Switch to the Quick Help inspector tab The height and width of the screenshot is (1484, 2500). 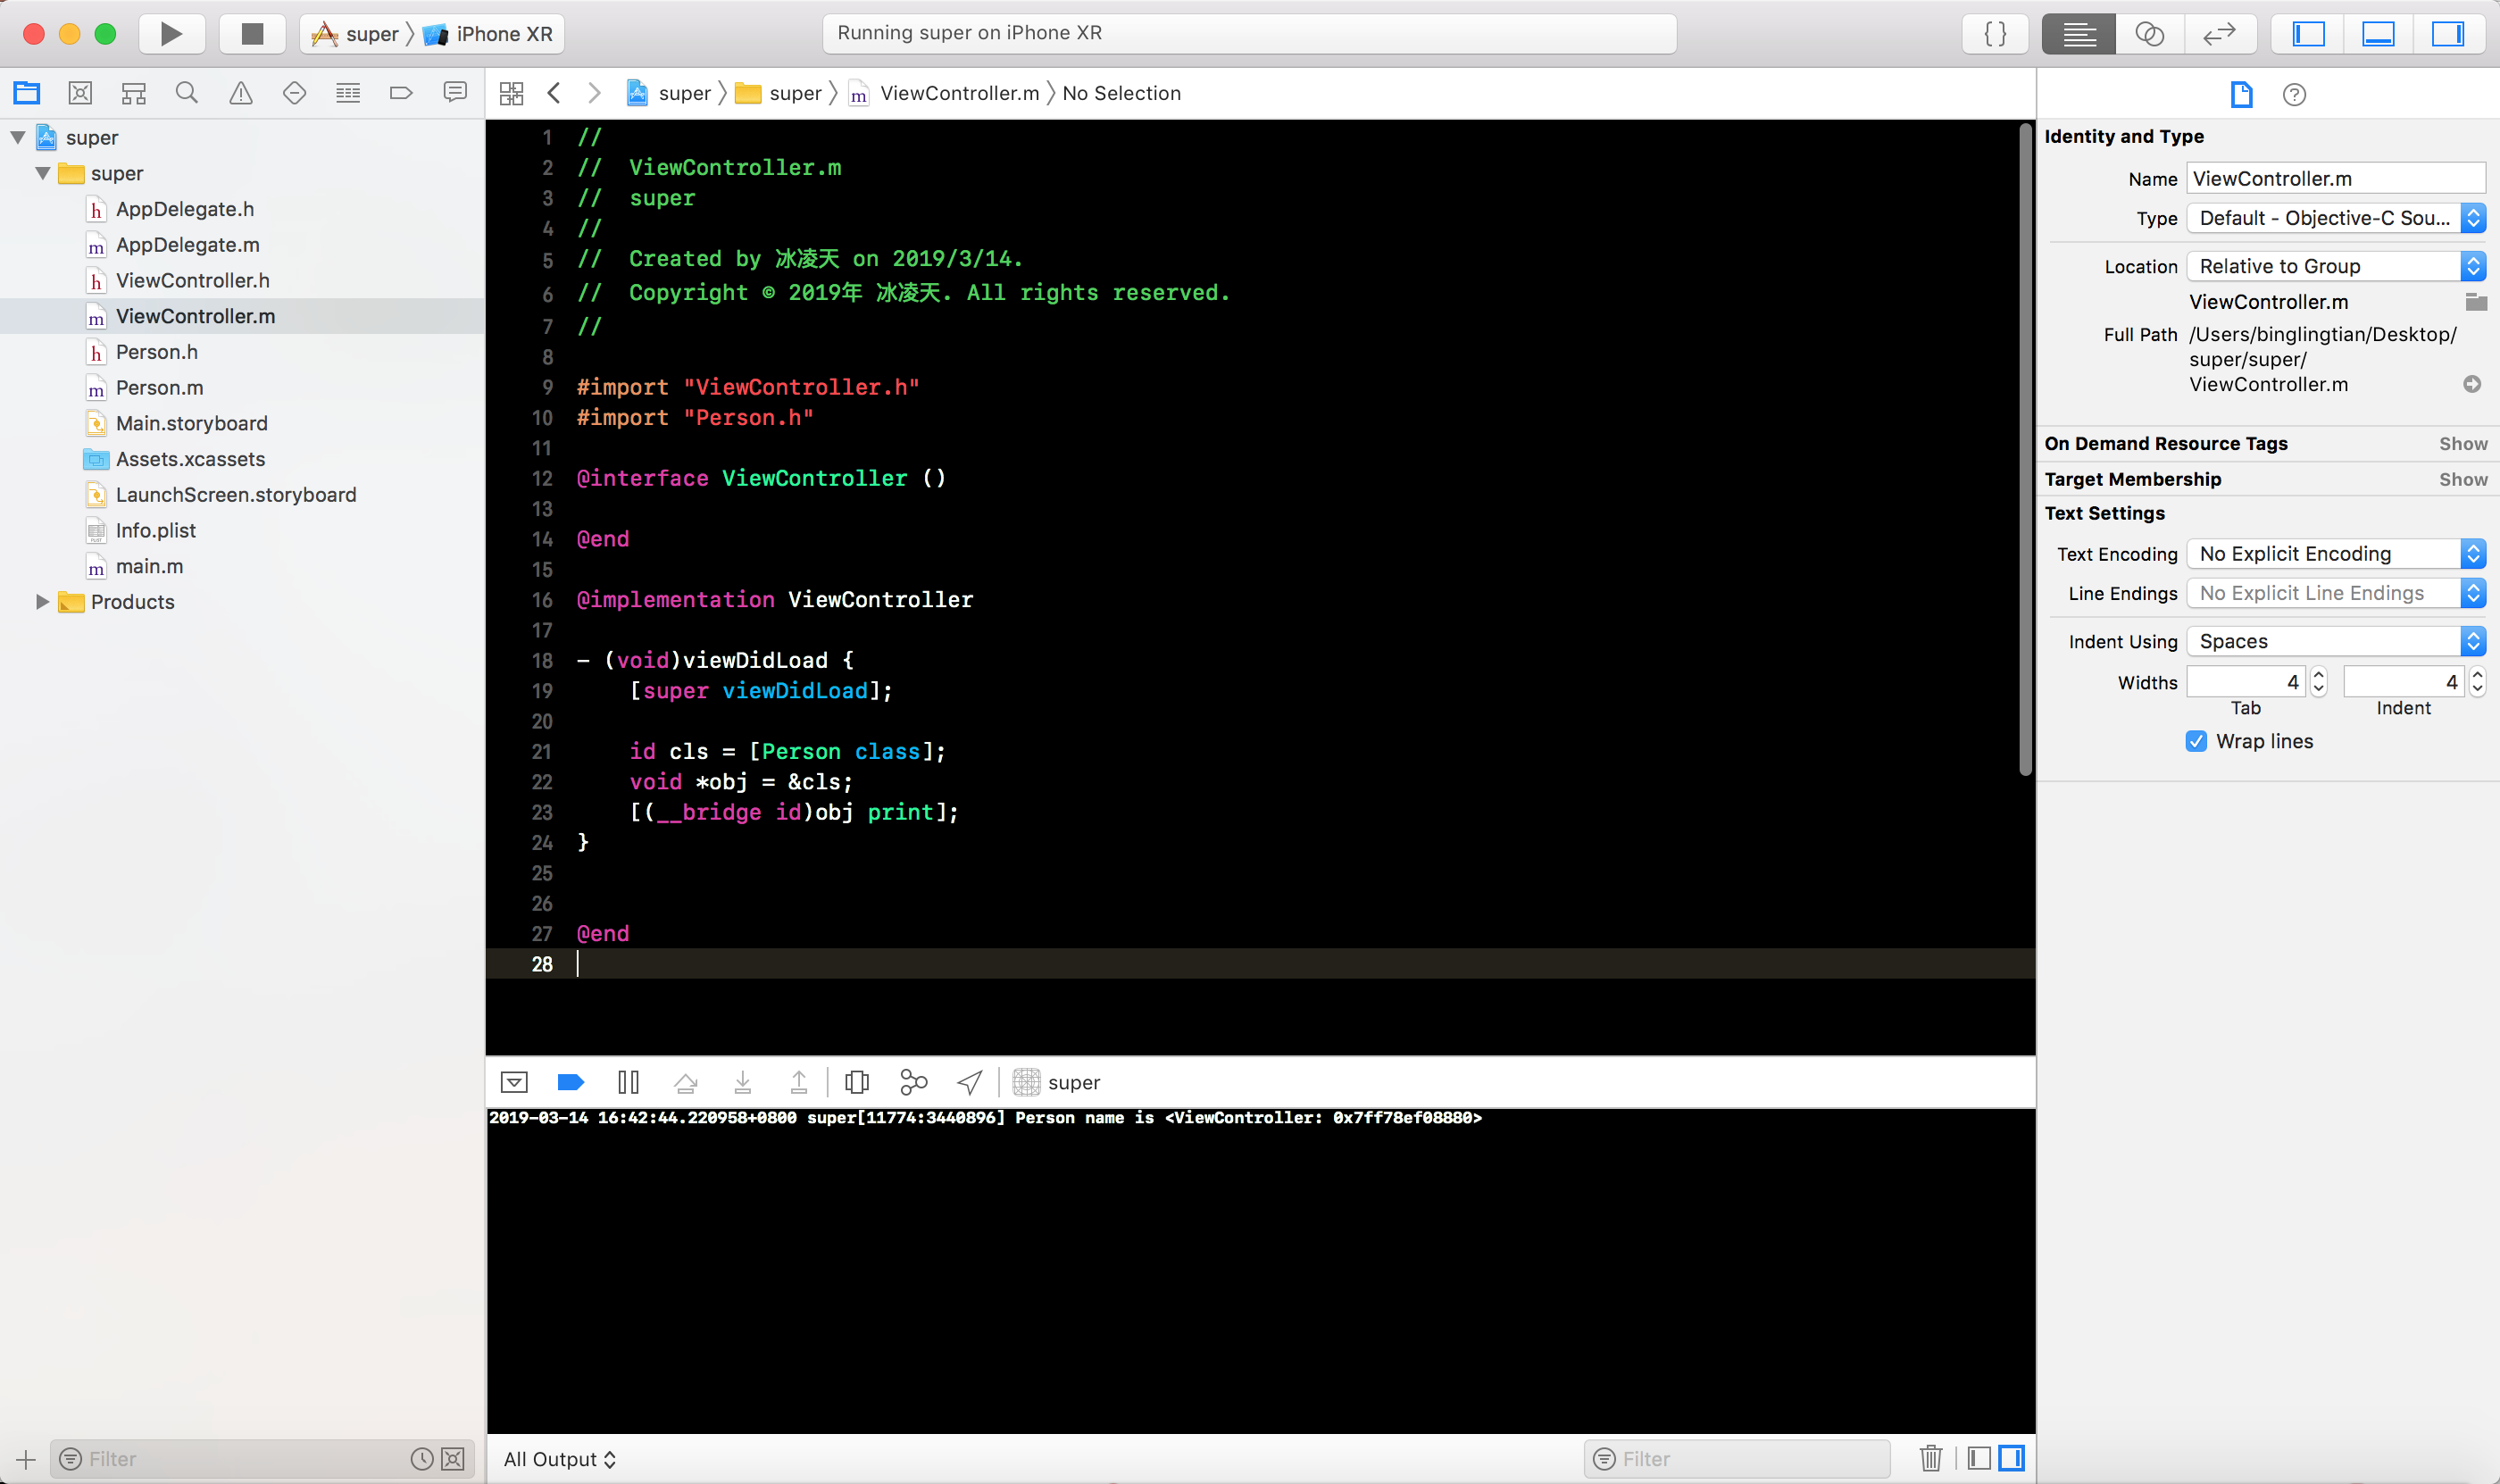click(2294, 95)
